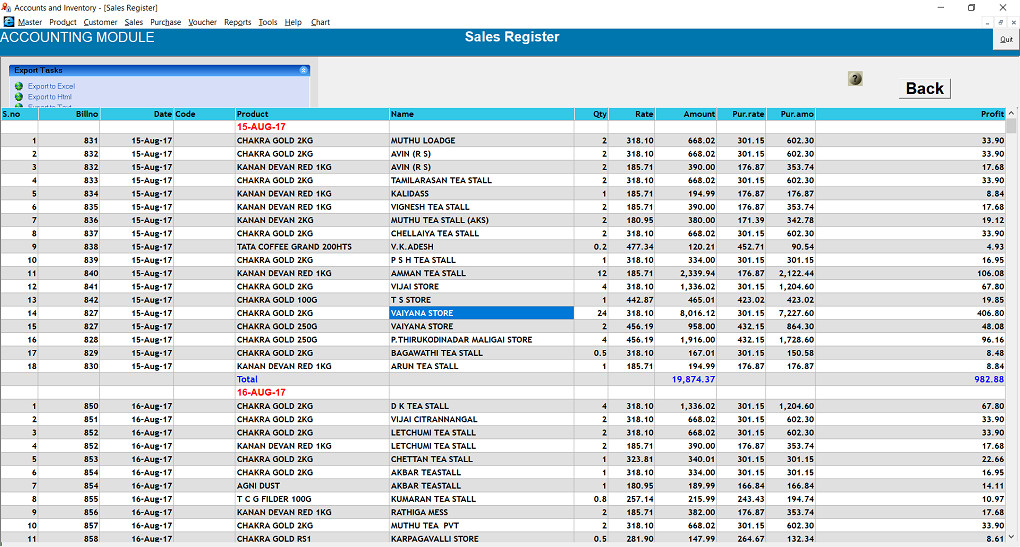Click the Export to Excel globe icon
Viewport: 1020px width, 547px height.
pyautogui.click(x=18, y=87)
